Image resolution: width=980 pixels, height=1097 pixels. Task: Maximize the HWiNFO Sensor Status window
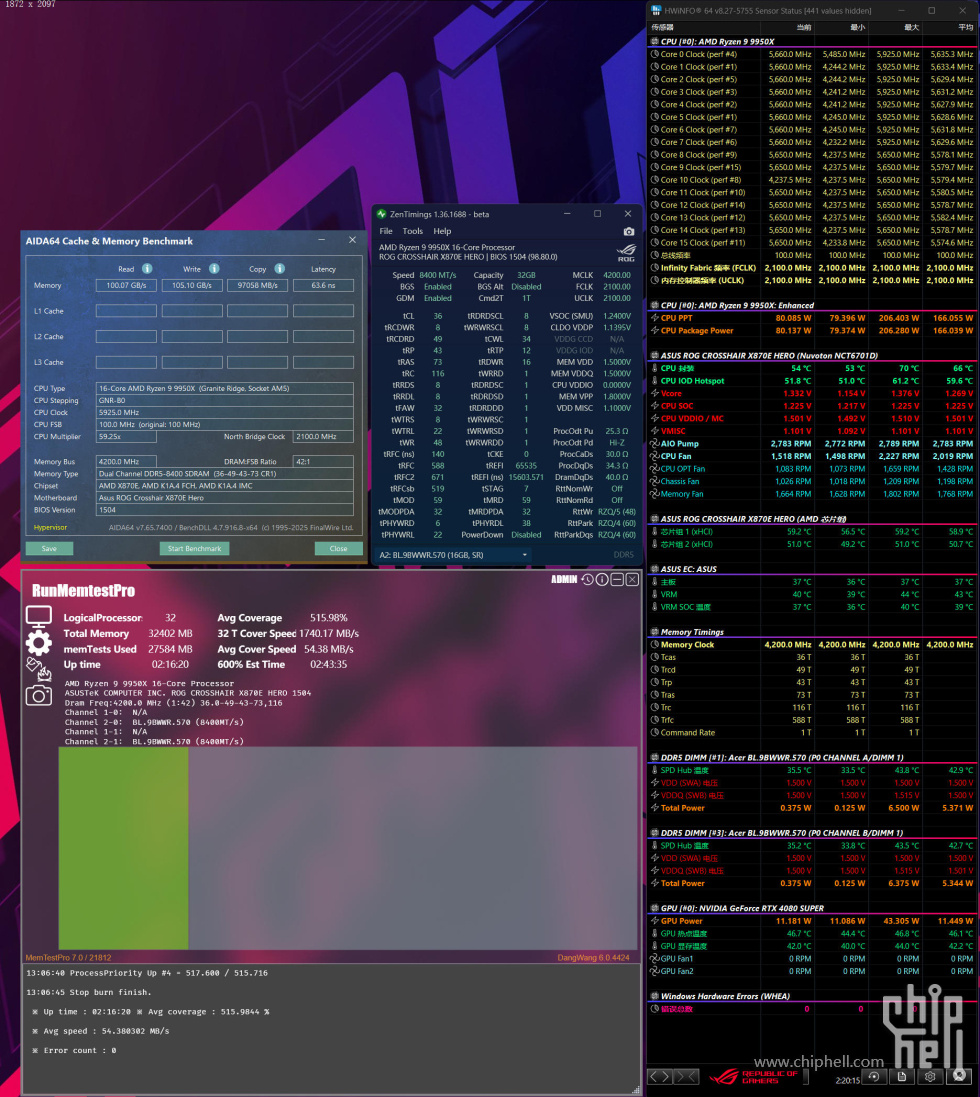click(x=932, y=10)
